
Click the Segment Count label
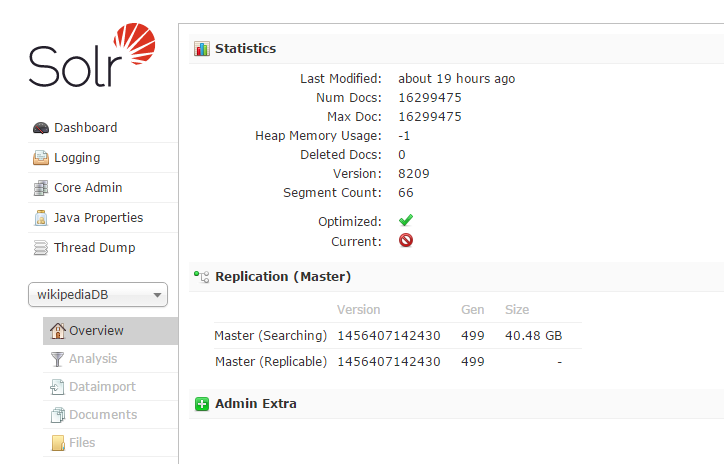332,193
